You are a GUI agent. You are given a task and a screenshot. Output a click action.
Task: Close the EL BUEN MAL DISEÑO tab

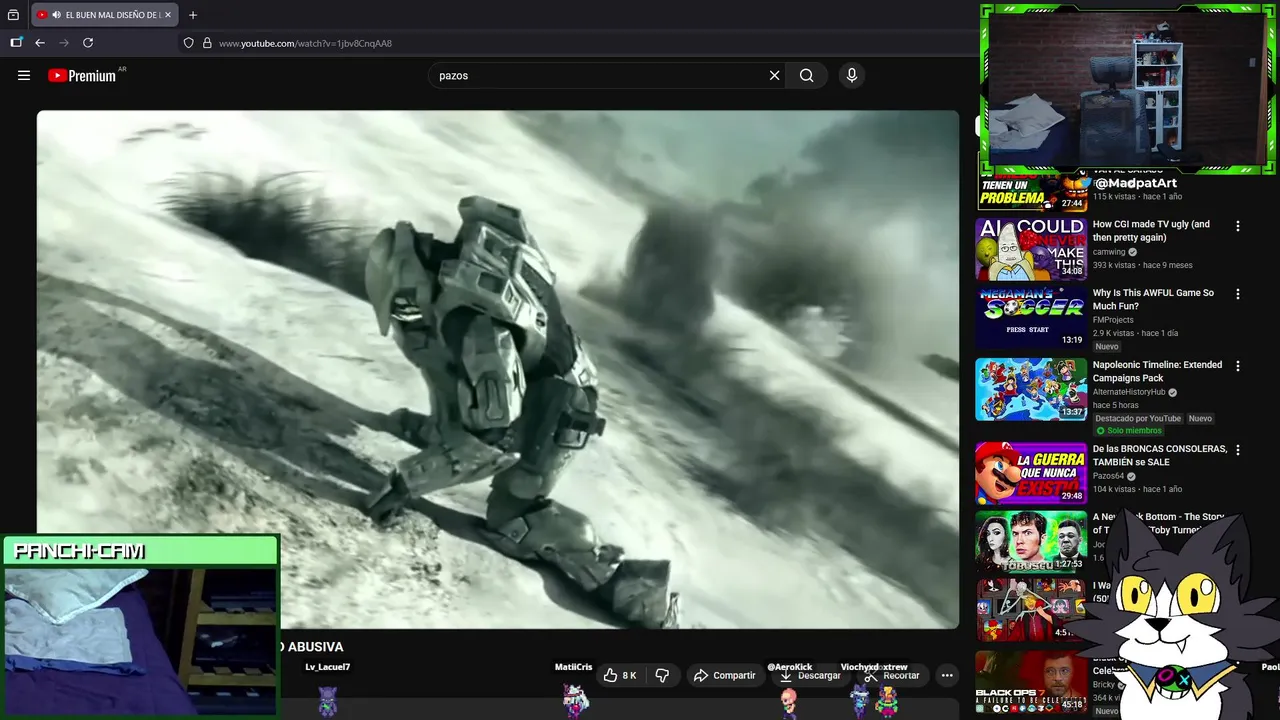point(168,15)
